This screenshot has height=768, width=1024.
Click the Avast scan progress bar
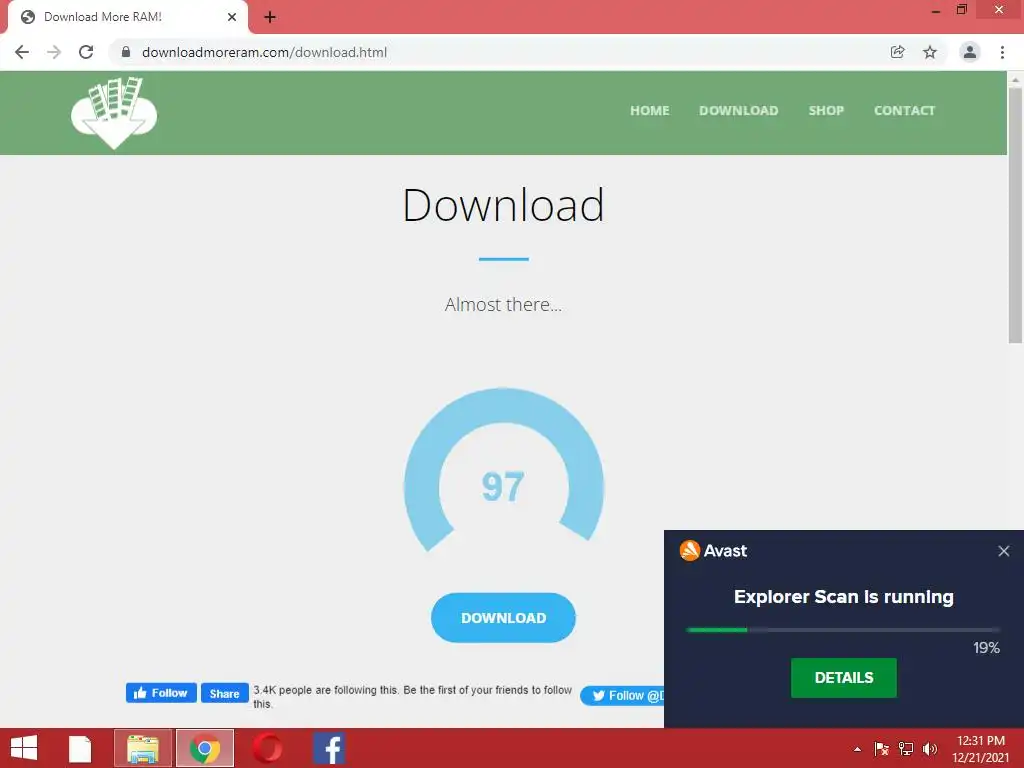[x=842, y=630]
